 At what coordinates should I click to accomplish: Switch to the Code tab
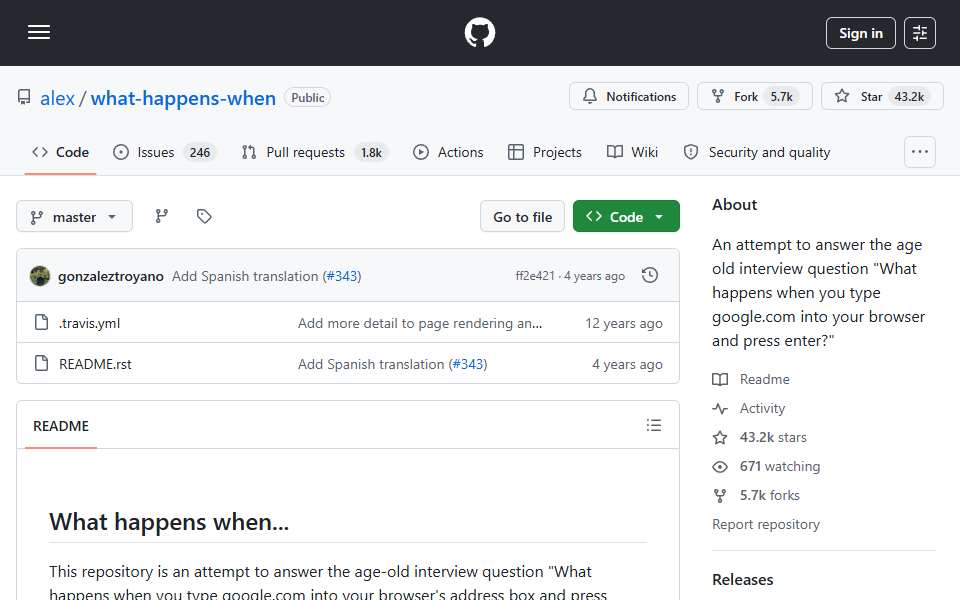point(60,152)
